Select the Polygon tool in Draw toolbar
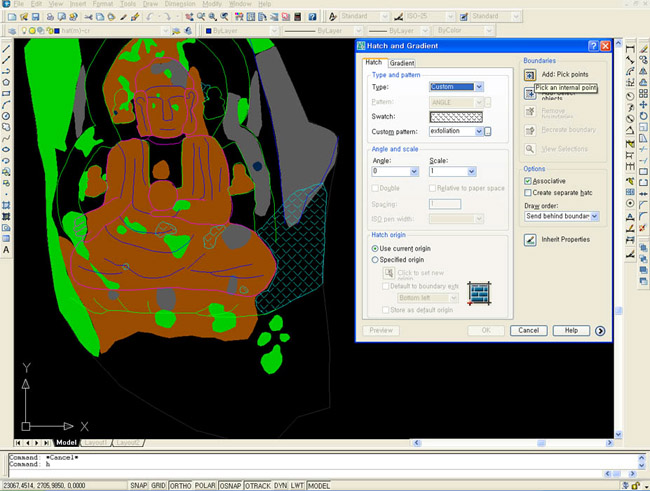Viewport: 650px width, 491px height. coord(6,83)
